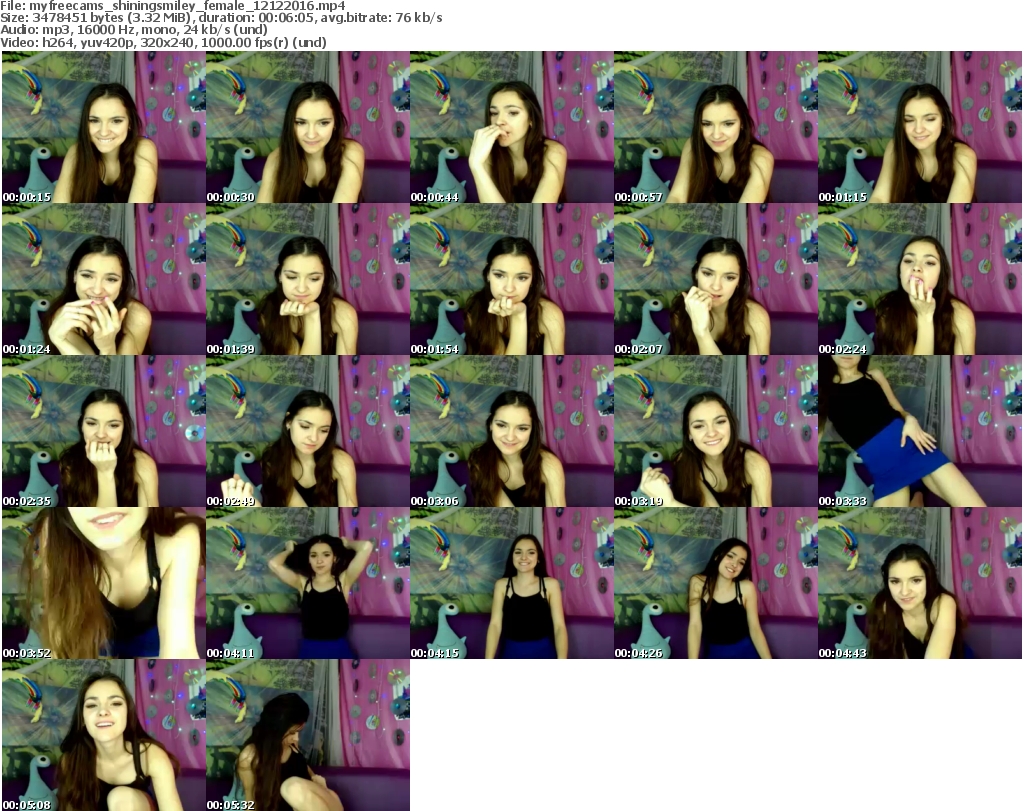Select the thumbnail timestamped 00:03:33
This screenshot has height=811, width=1024.
point(920,431)
